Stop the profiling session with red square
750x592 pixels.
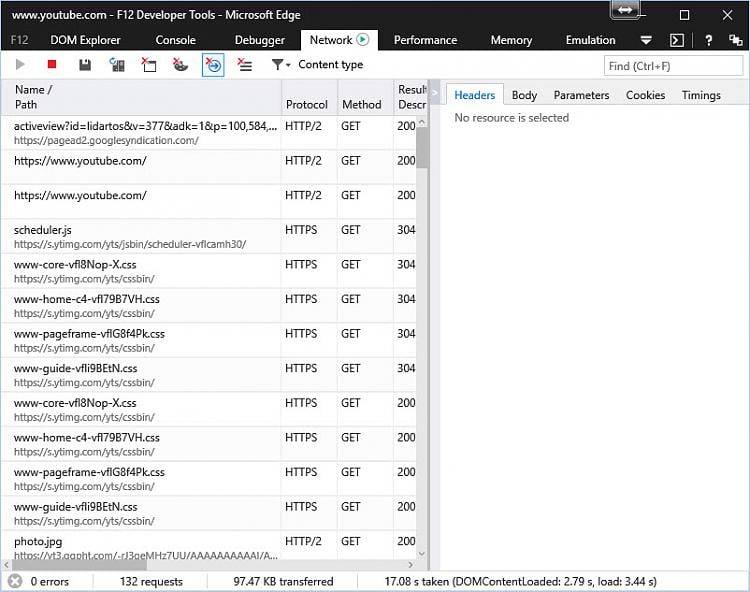click(x=52, y=64)
